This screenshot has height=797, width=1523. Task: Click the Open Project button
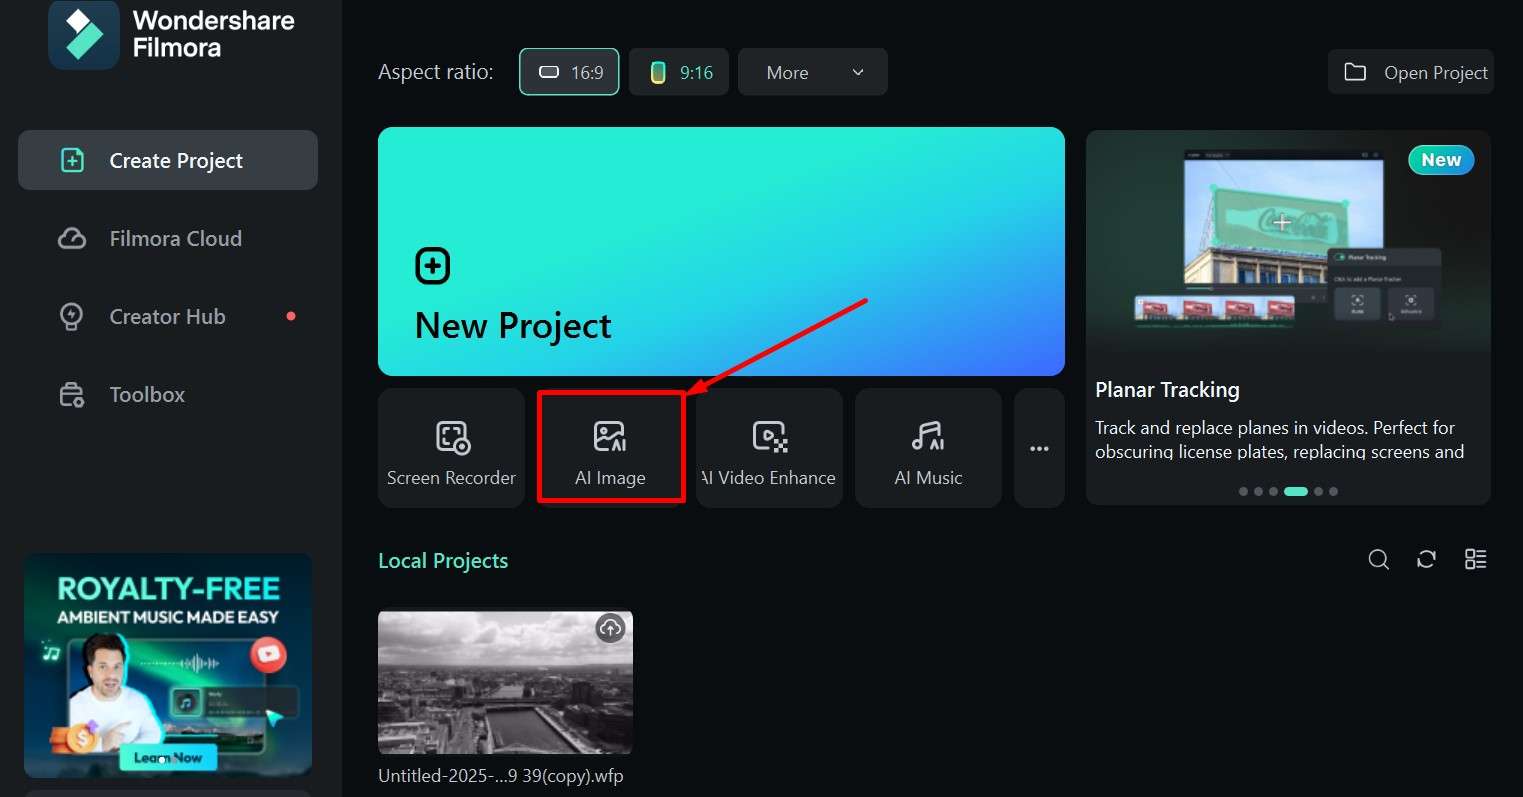pyautogui.click(x=1411, y=72)
